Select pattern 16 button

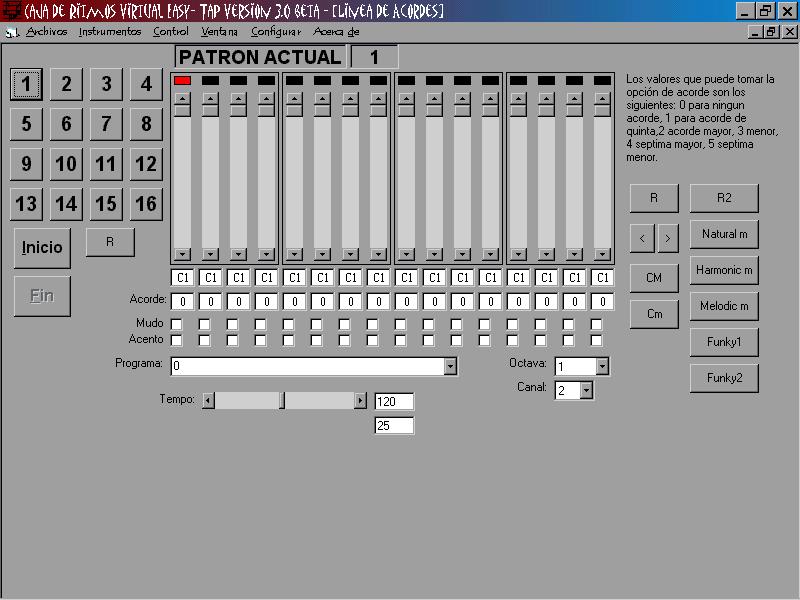[146, 204]
